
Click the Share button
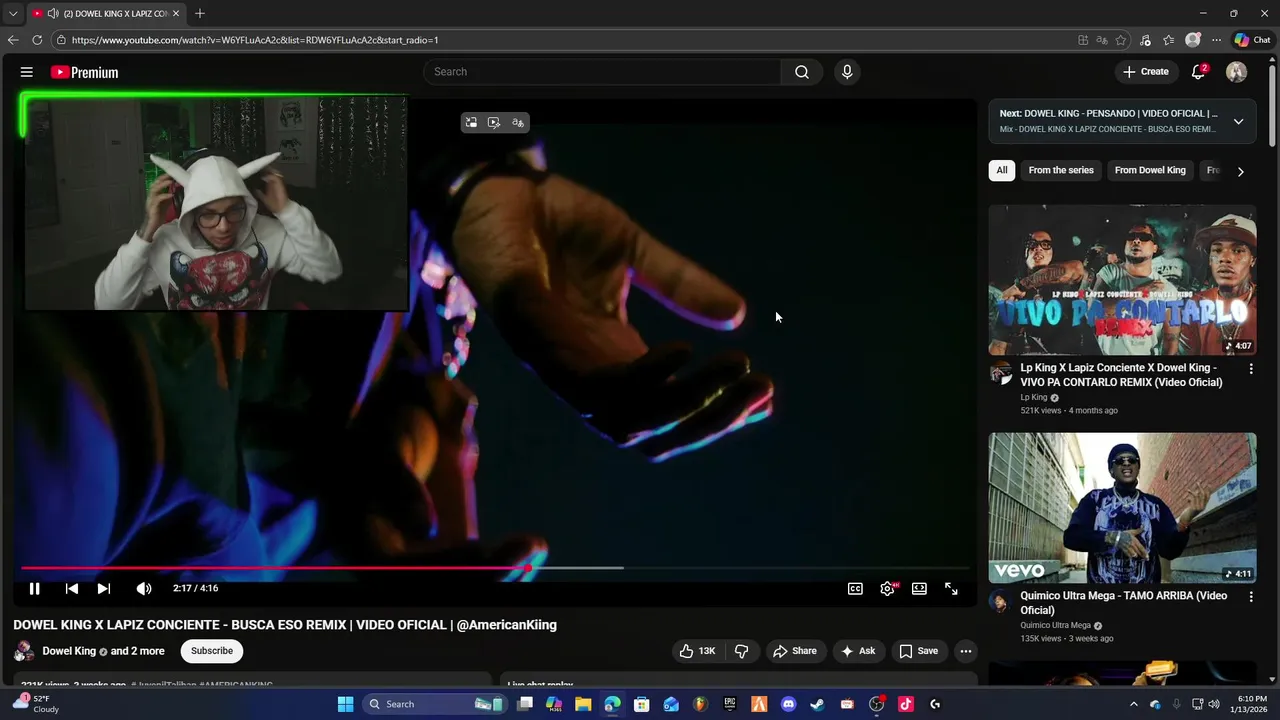pyautogui.click(x=795, y=651)
